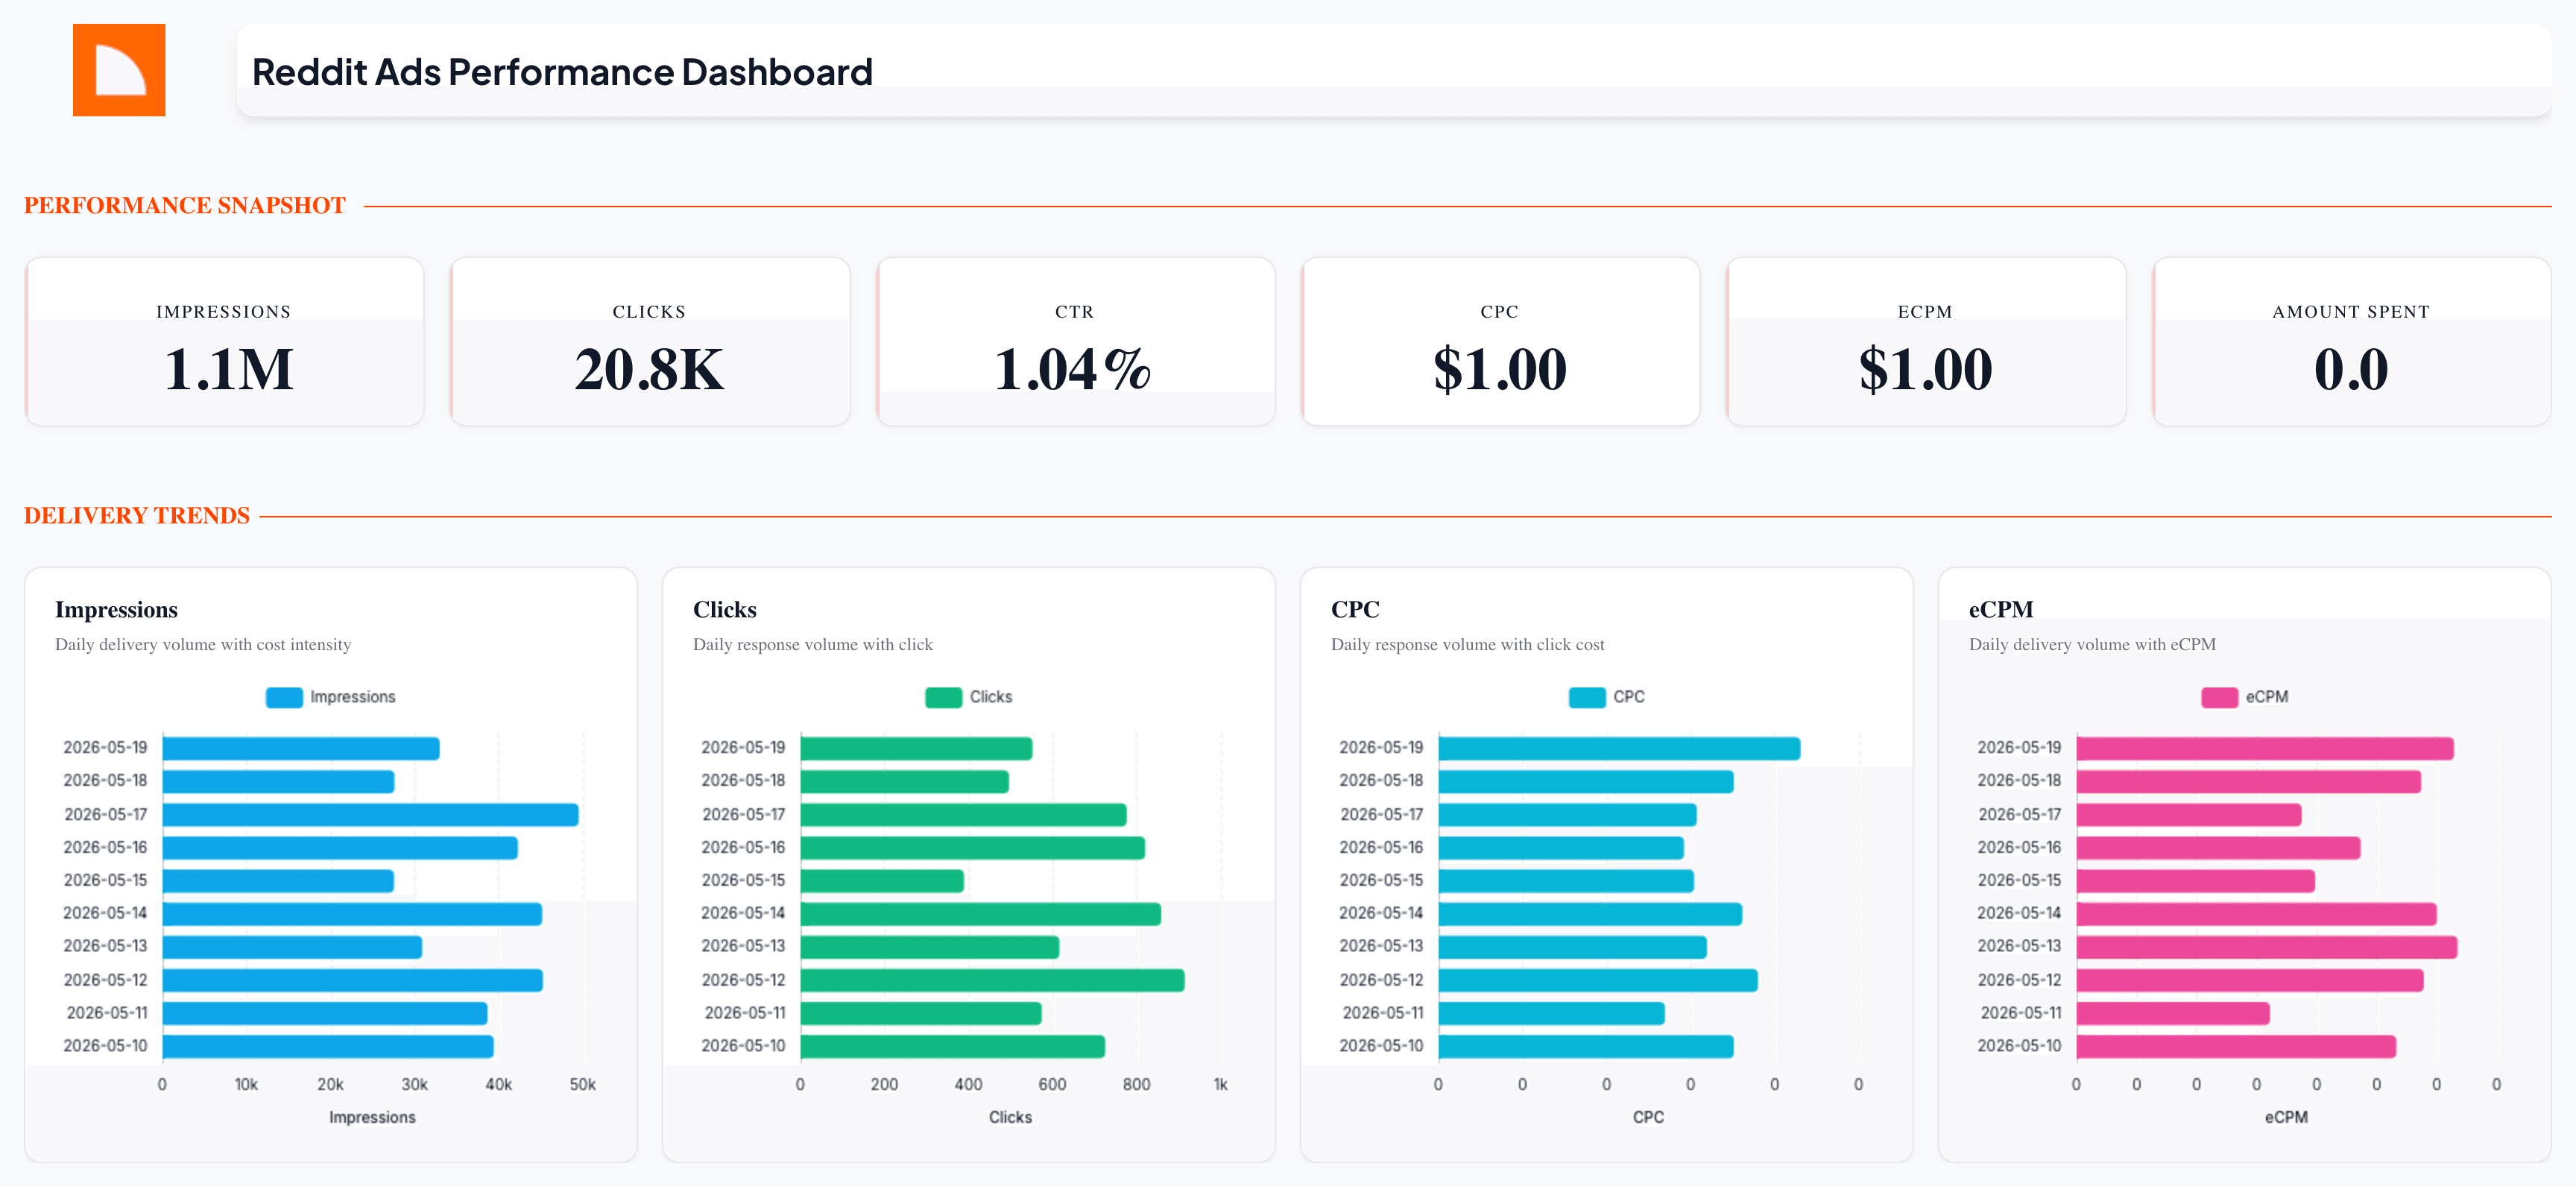Screen dimensions: 2576x1187
Task: Select the CTR 1.04% metric card
Action: tap(1075, 342)
